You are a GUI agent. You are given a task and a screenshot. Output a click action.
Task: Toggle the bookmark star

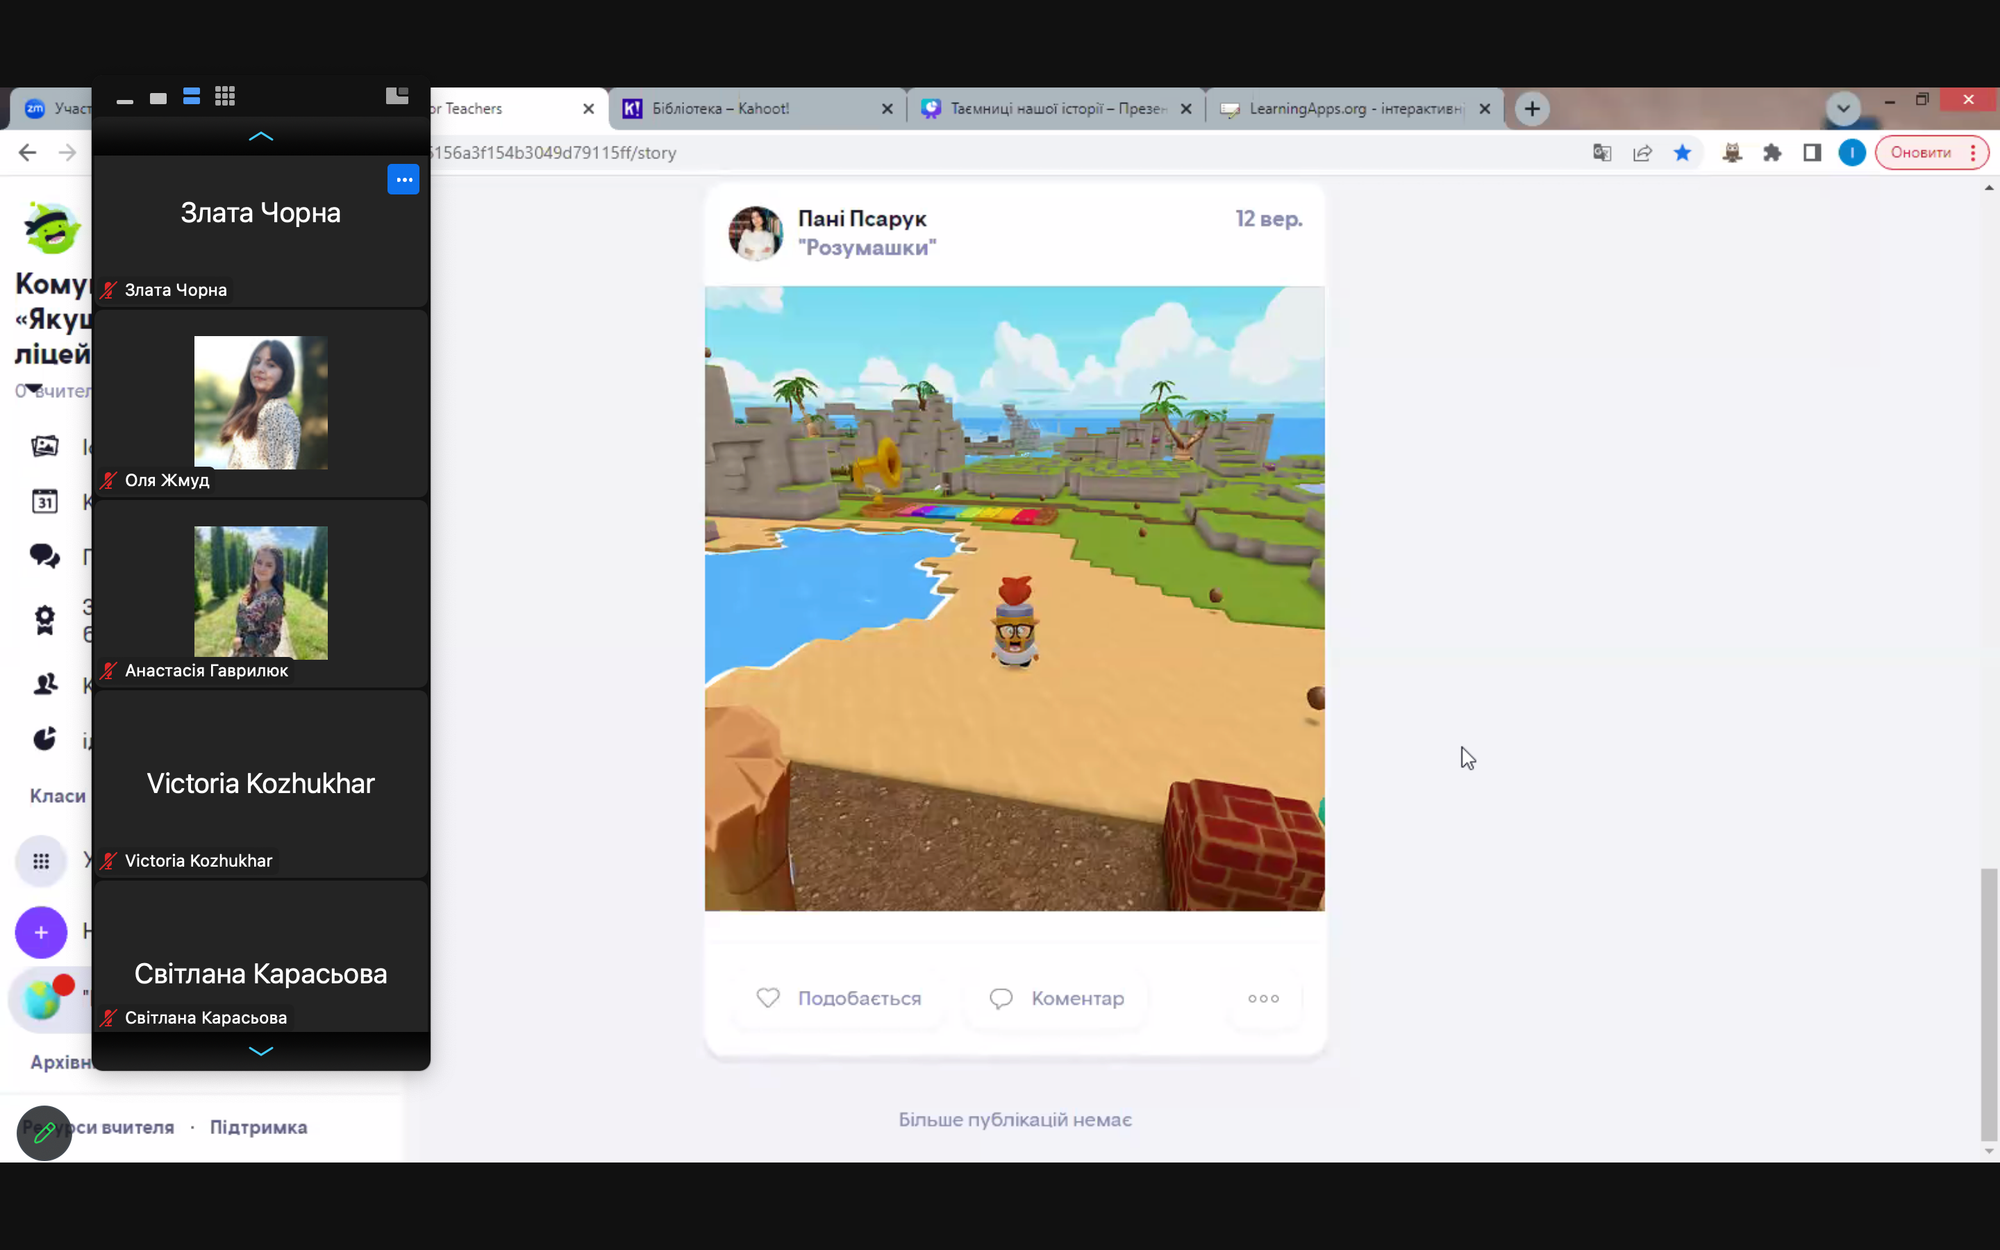coord(1682,153)
